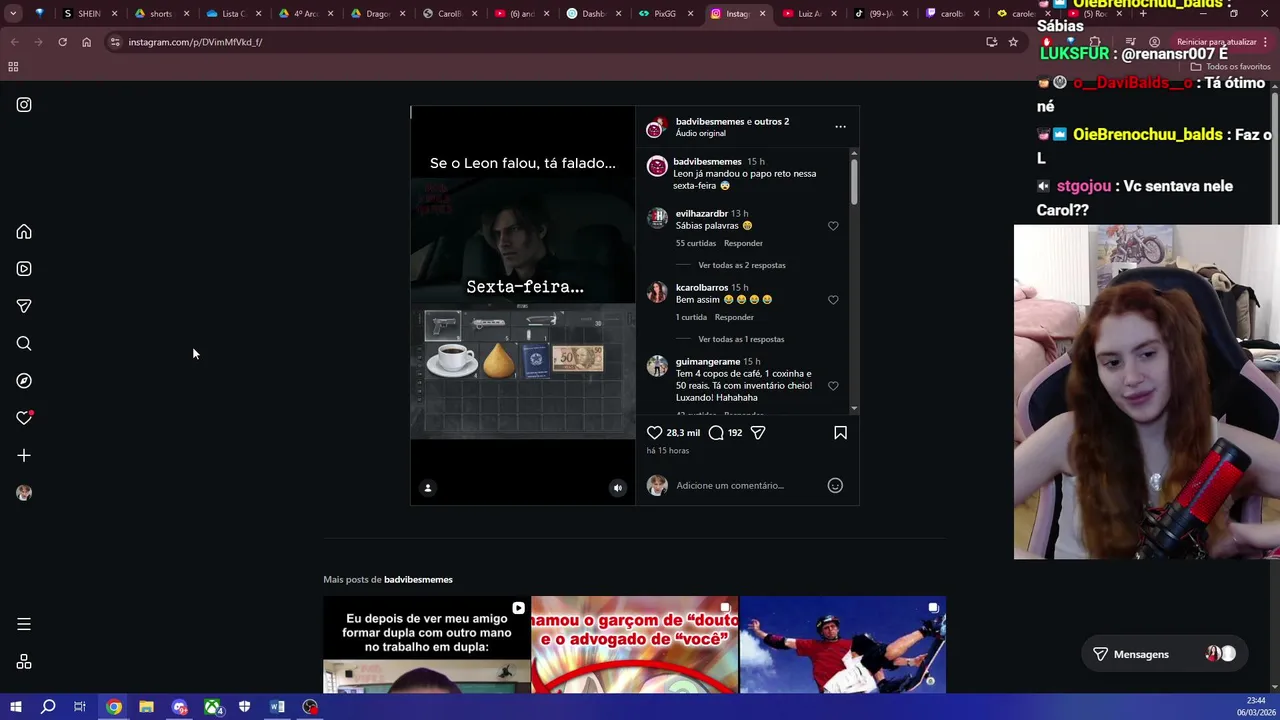This screenshot has height=720, width=1280.
Task: Open the garçom de doutor post thumbnail
Action: click(x=635, y=645)
